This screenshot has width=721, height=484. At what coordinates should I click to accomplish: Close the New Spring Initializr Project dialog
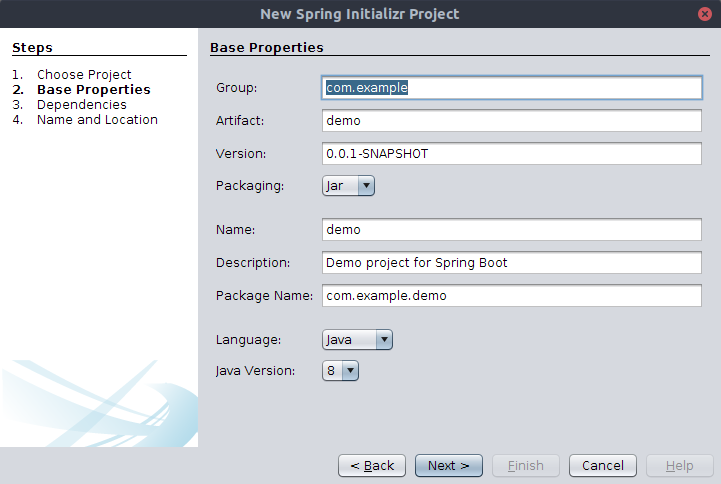point(704,14)
